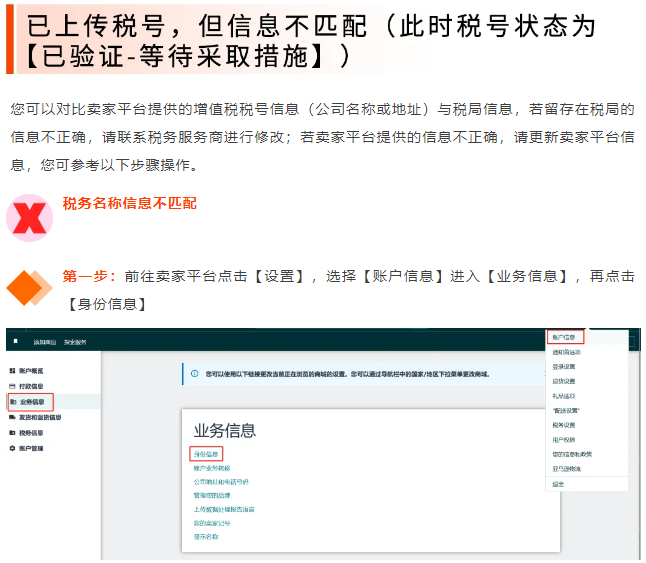
Task: Select 业务信息 in the left sidebar
Action: coord(32,402)
